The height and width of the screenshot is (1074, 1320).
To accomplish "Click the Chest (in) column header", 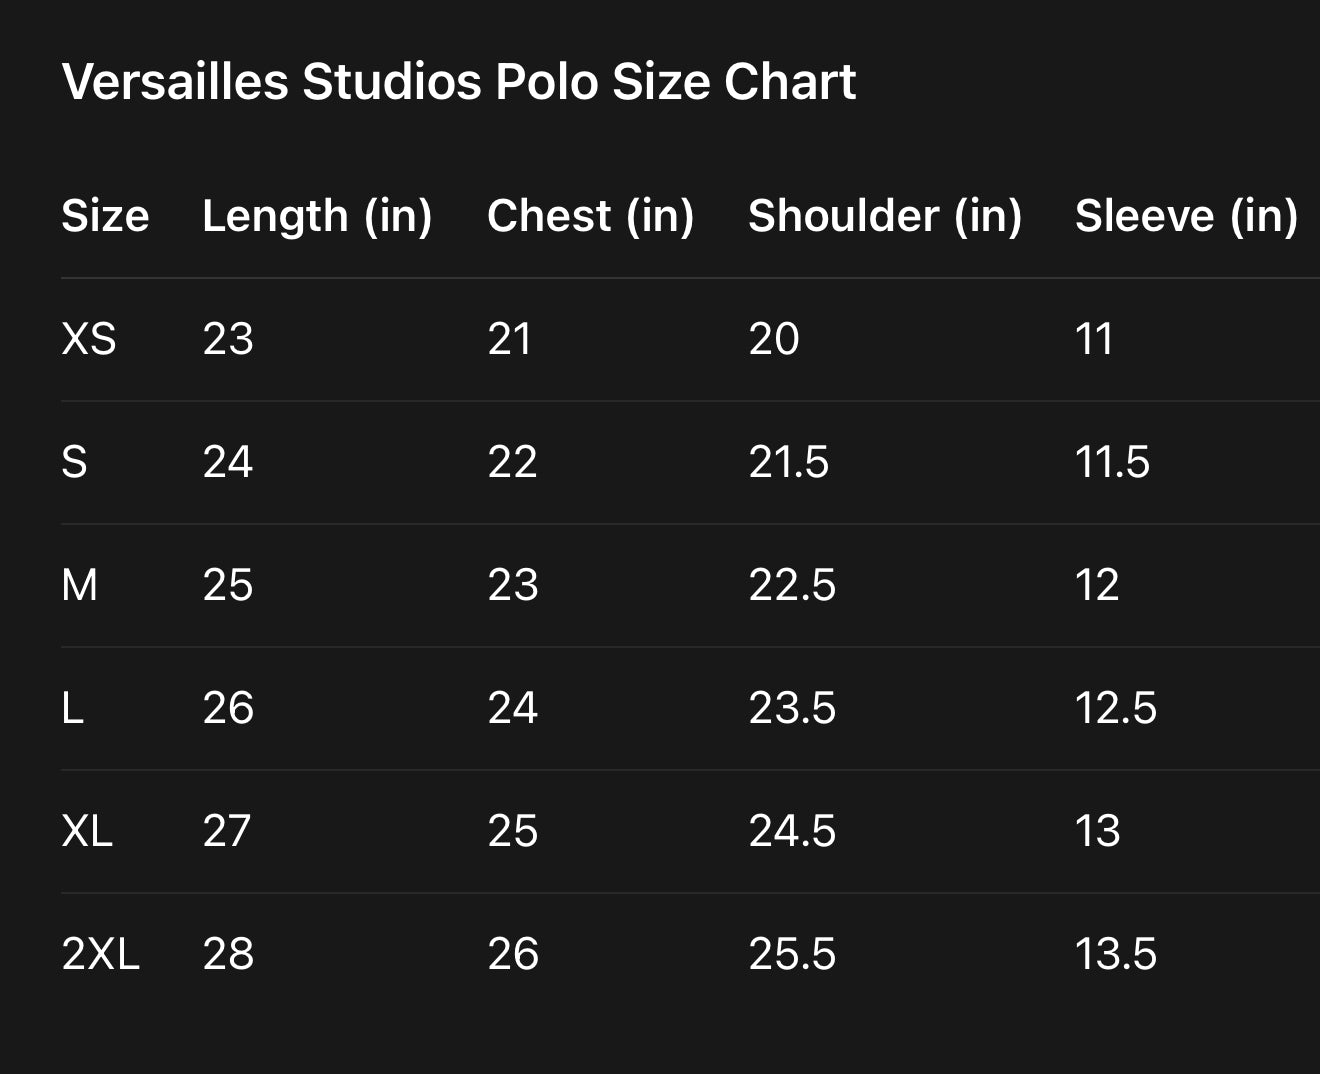I will point(590,216).
